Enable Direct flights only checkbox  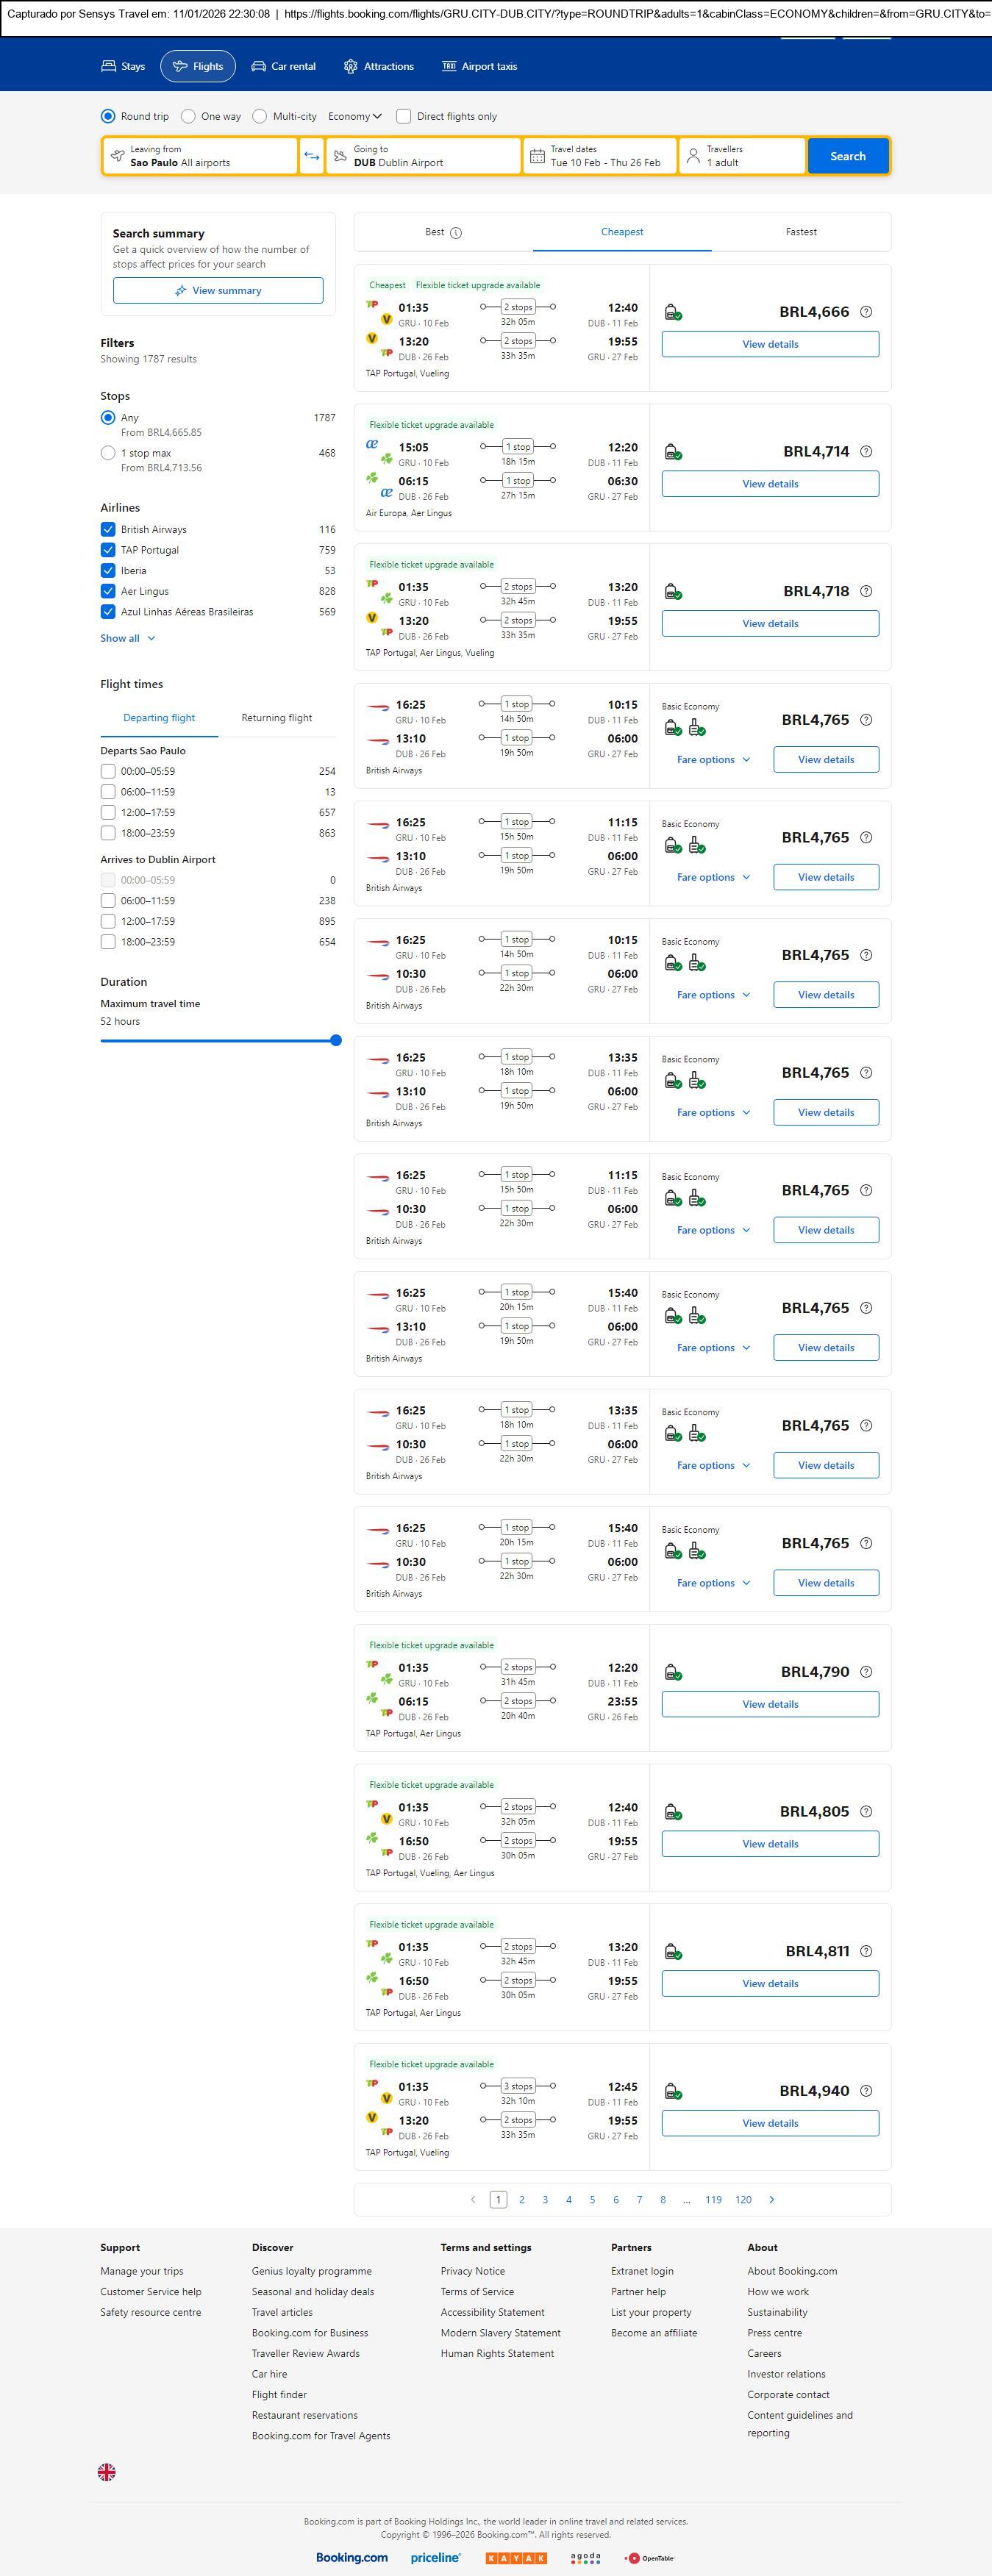click(404, 116)
